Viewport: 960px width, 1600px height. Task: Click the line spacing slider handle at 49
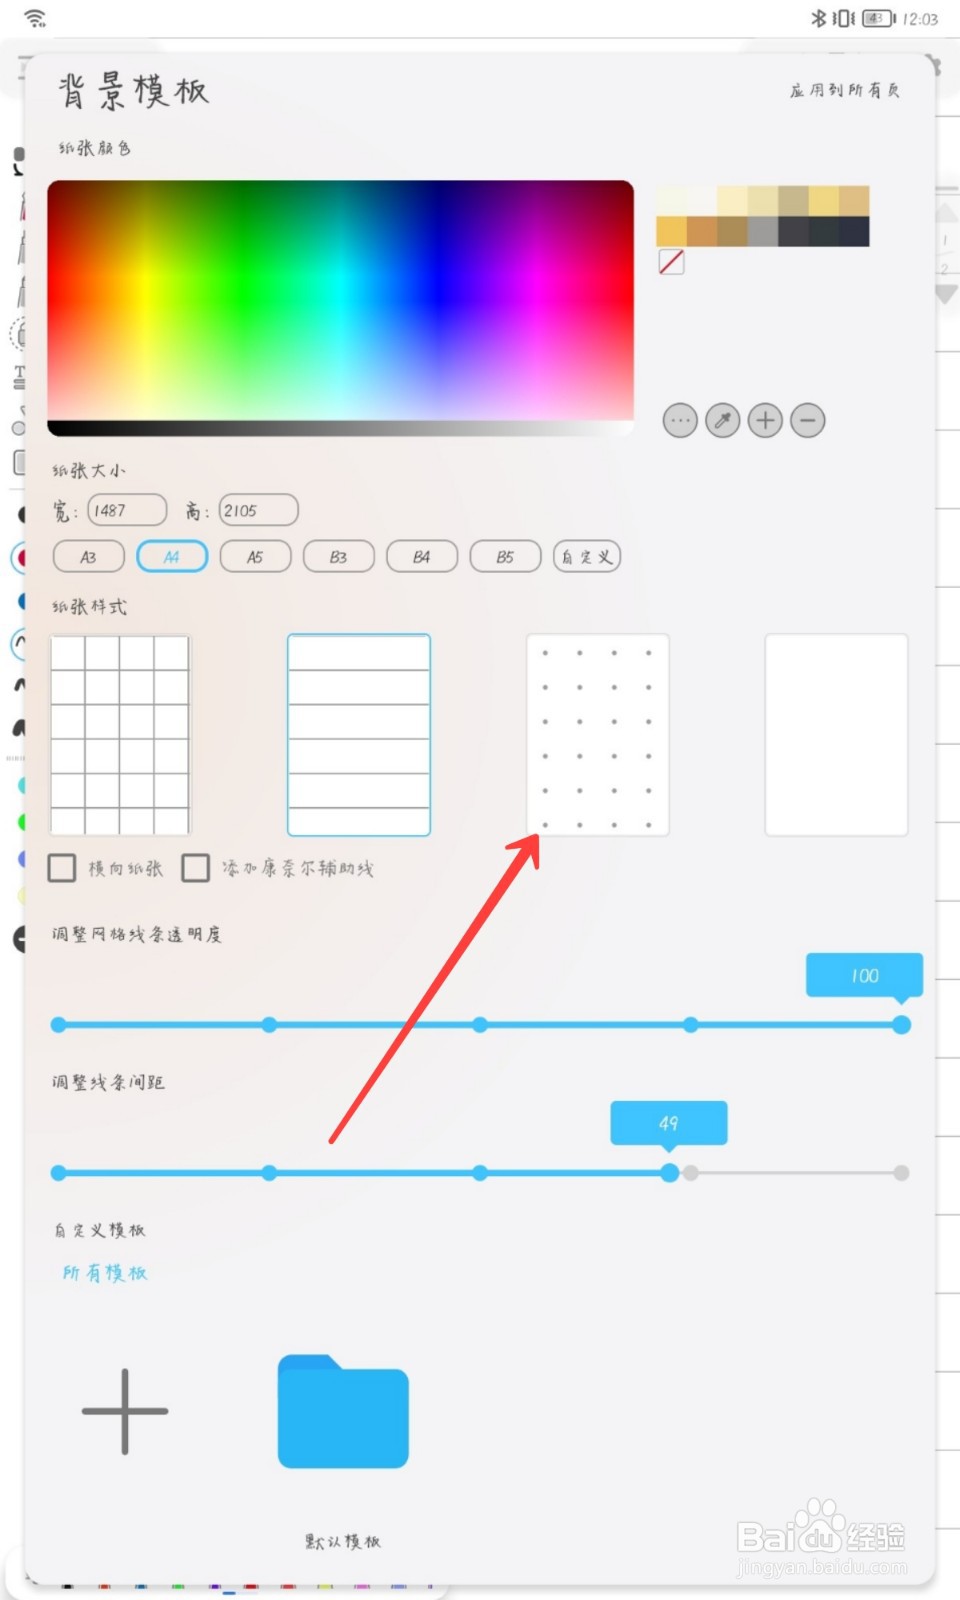pos(670,1173)
